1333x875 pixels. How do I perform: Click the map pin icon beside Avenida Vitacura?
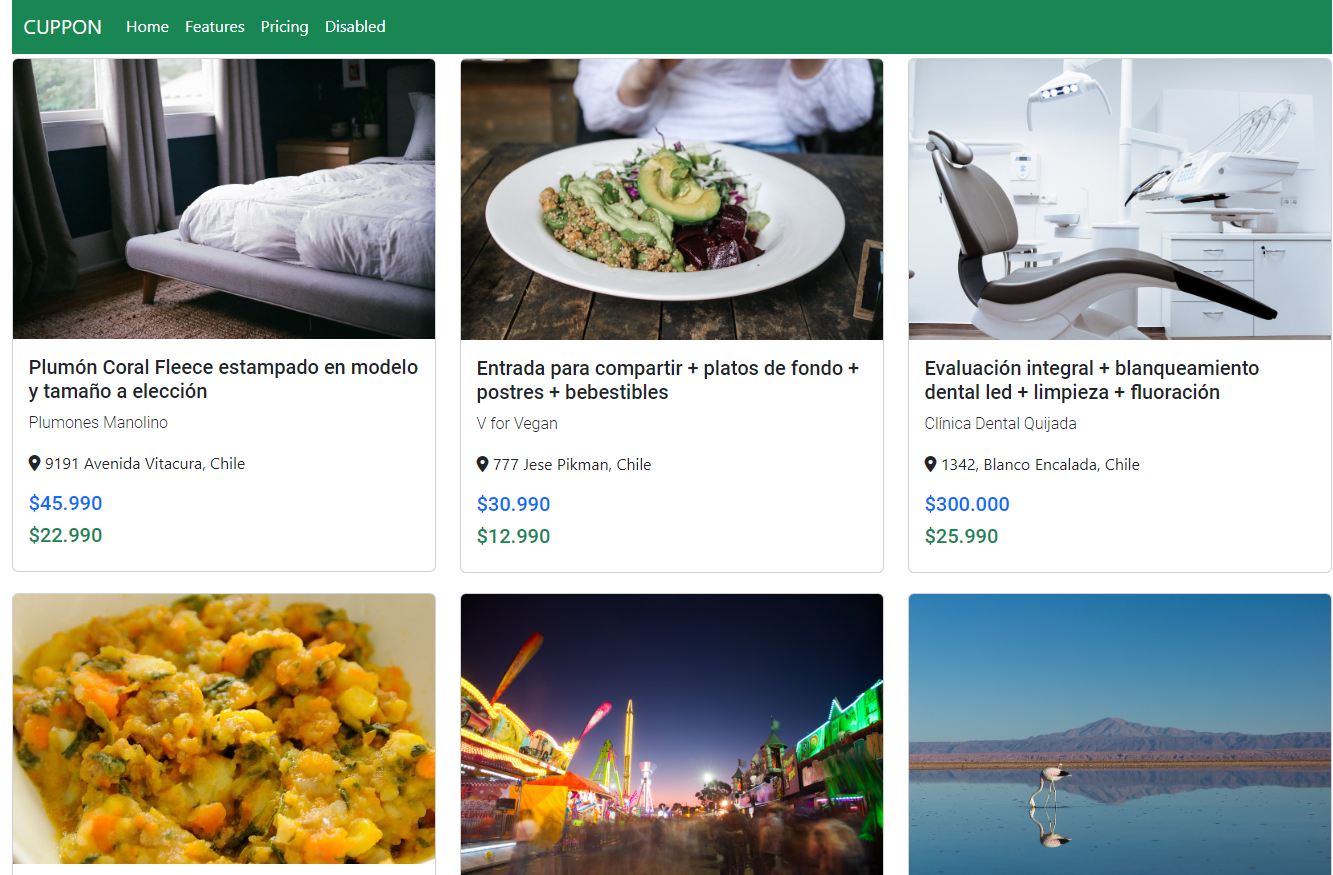35,463
